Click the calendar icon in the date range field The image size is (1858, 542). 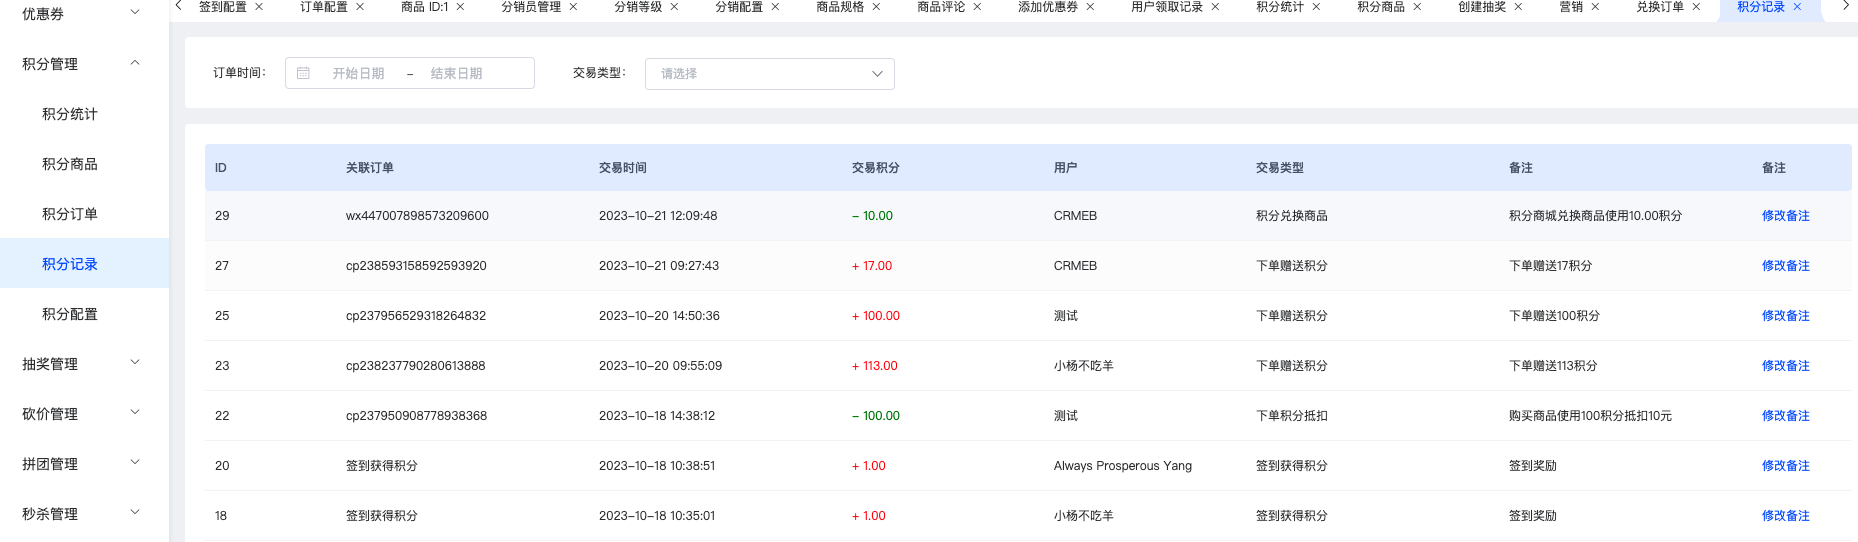[303, 73]
